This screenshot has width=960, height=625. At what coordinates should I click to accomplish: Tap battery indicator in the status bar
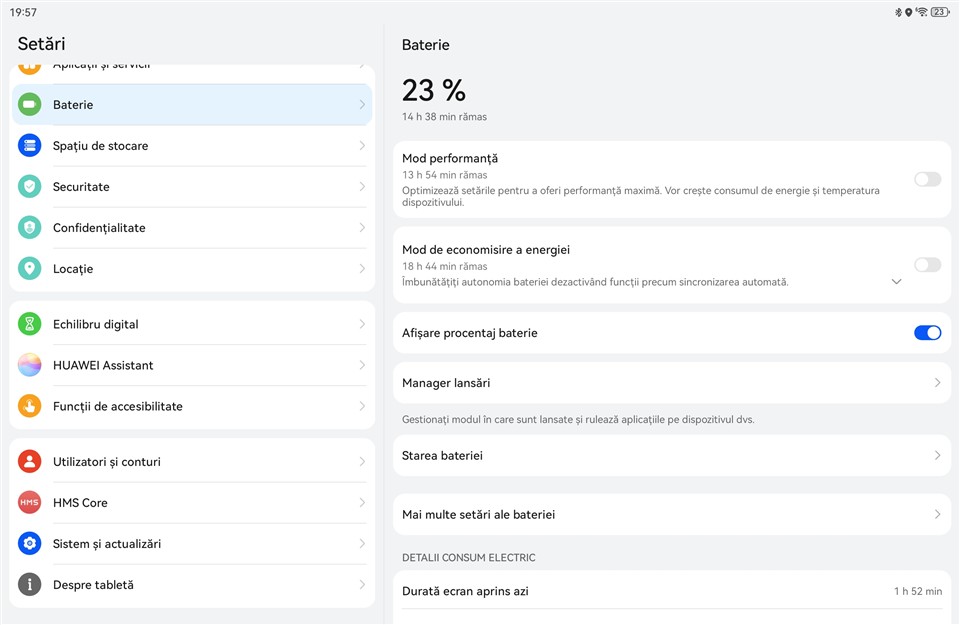[939, 12]
